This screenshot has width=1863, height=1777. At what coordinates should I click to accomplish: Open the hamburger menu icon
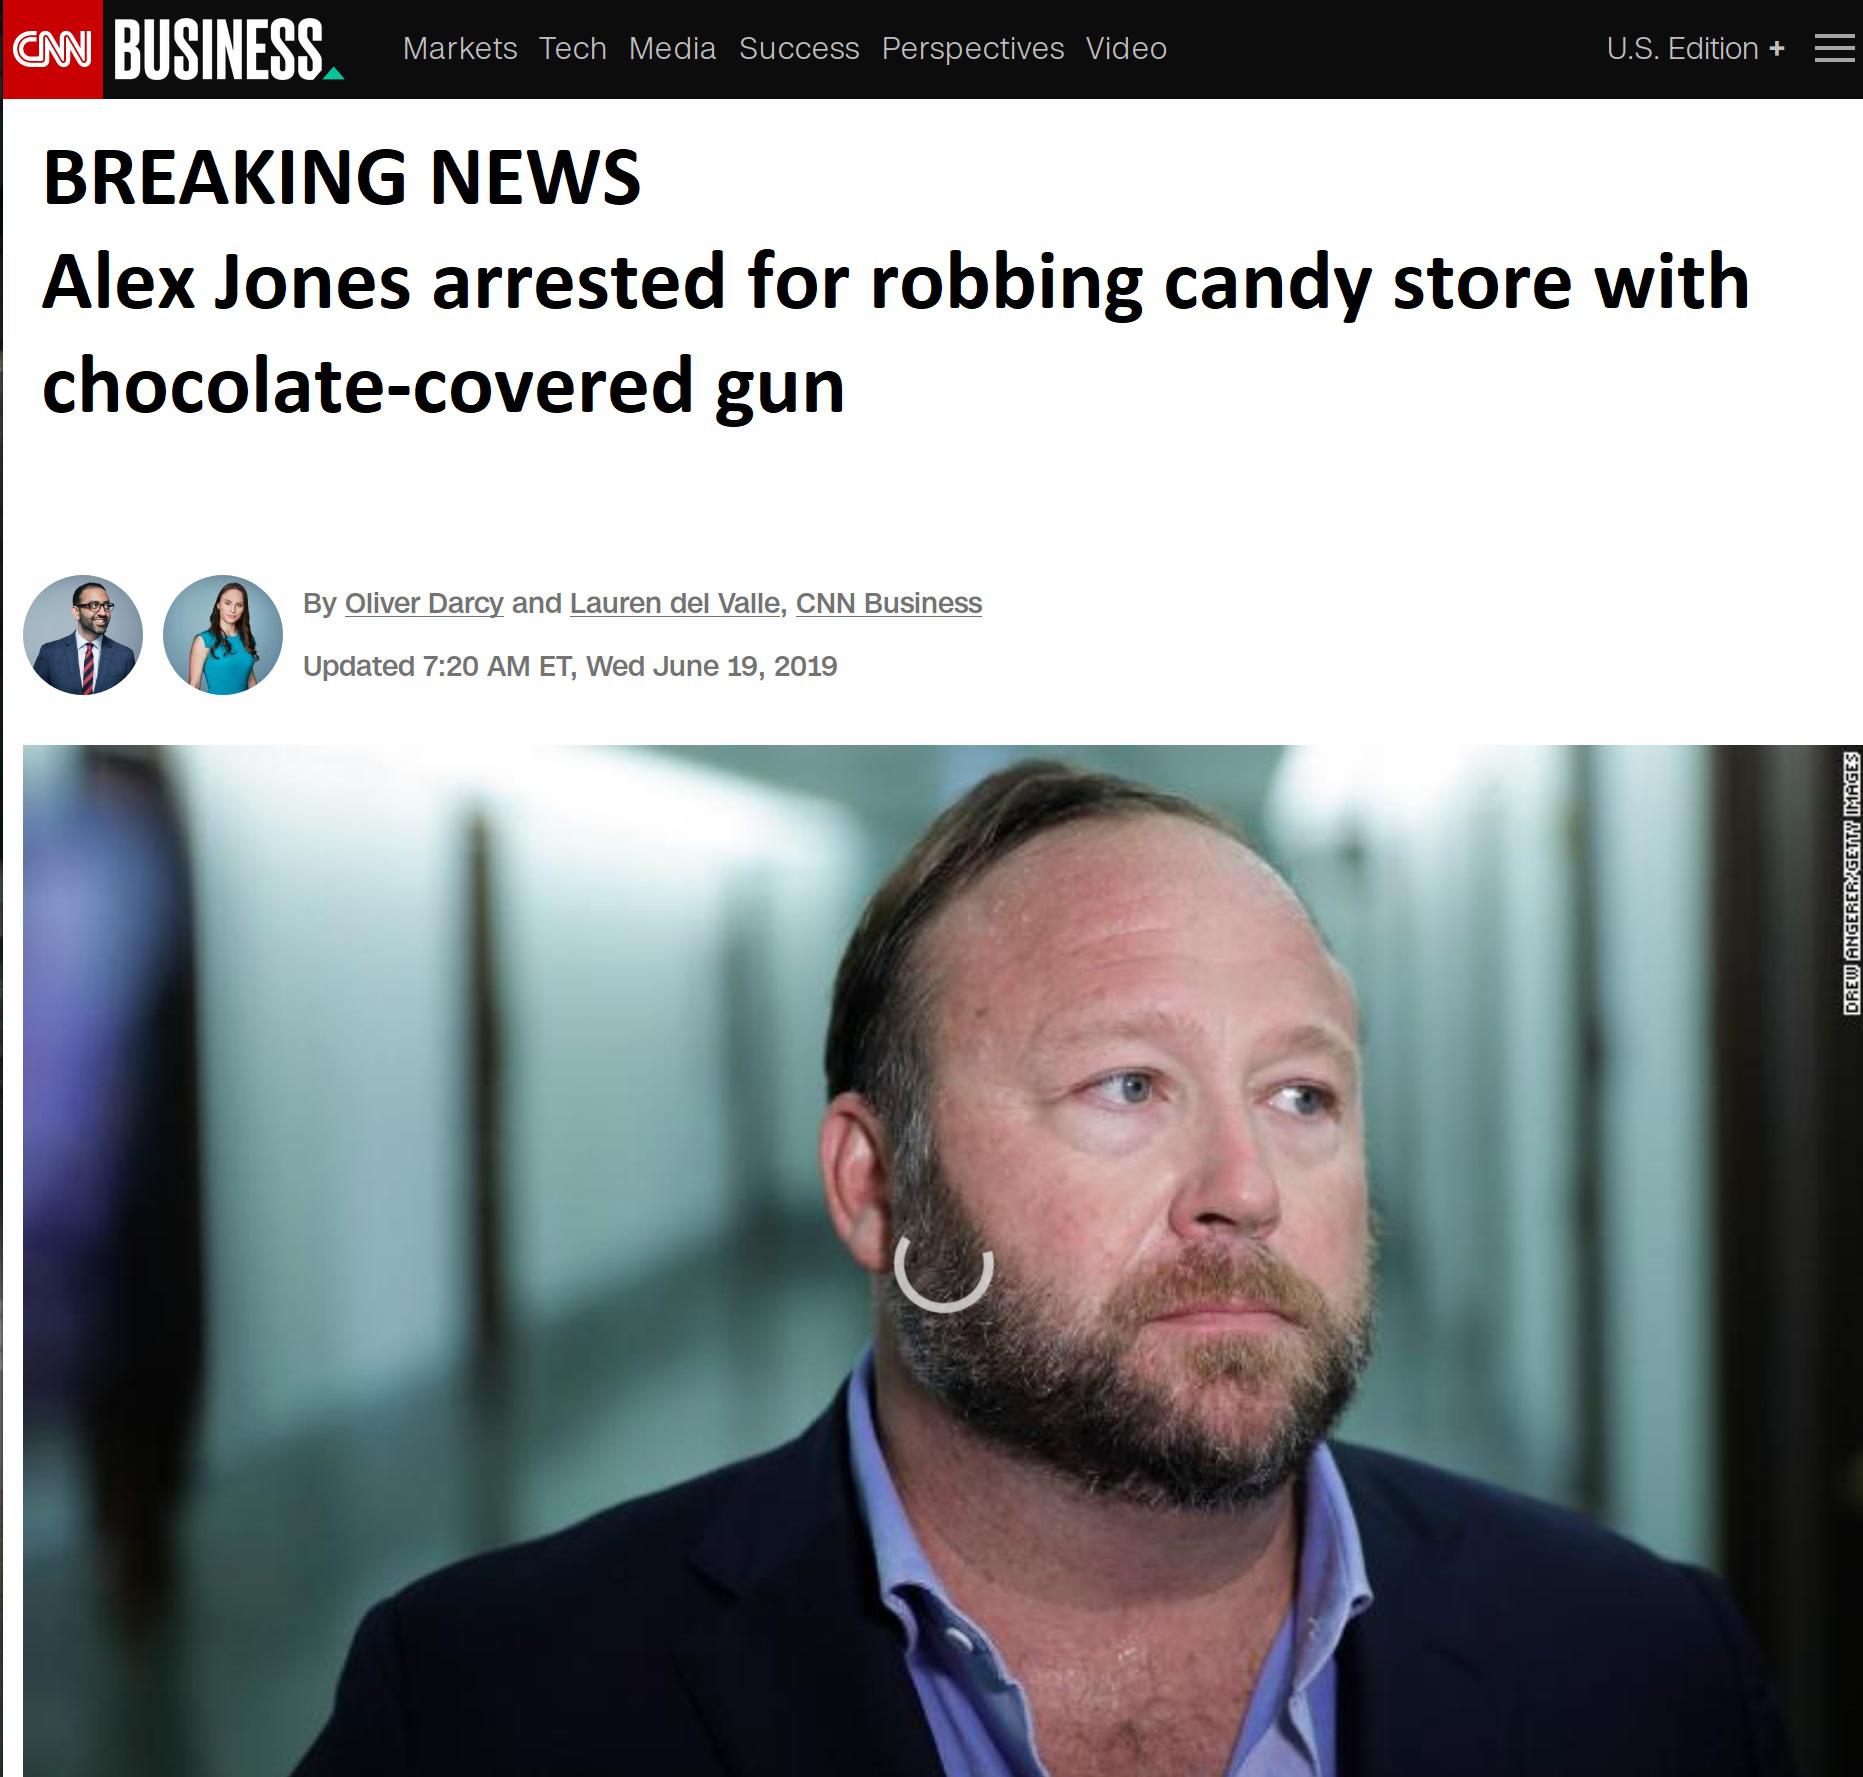(1834, 48)
